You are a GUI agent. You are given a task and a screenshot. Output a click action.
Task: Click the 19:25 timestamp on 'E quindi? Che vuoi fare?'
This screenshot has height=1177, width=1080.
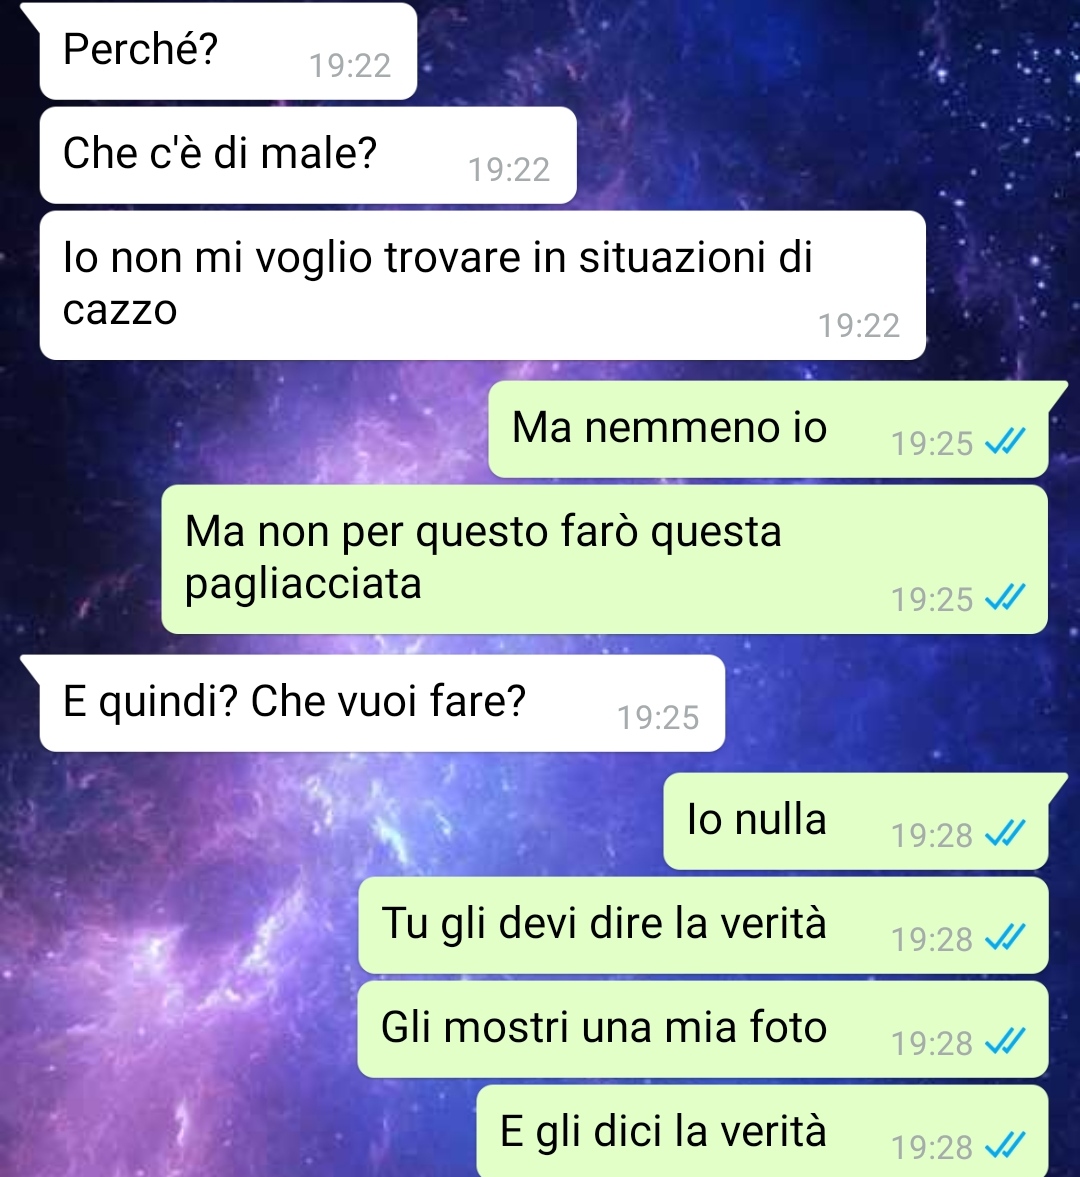tap(658, 718)
